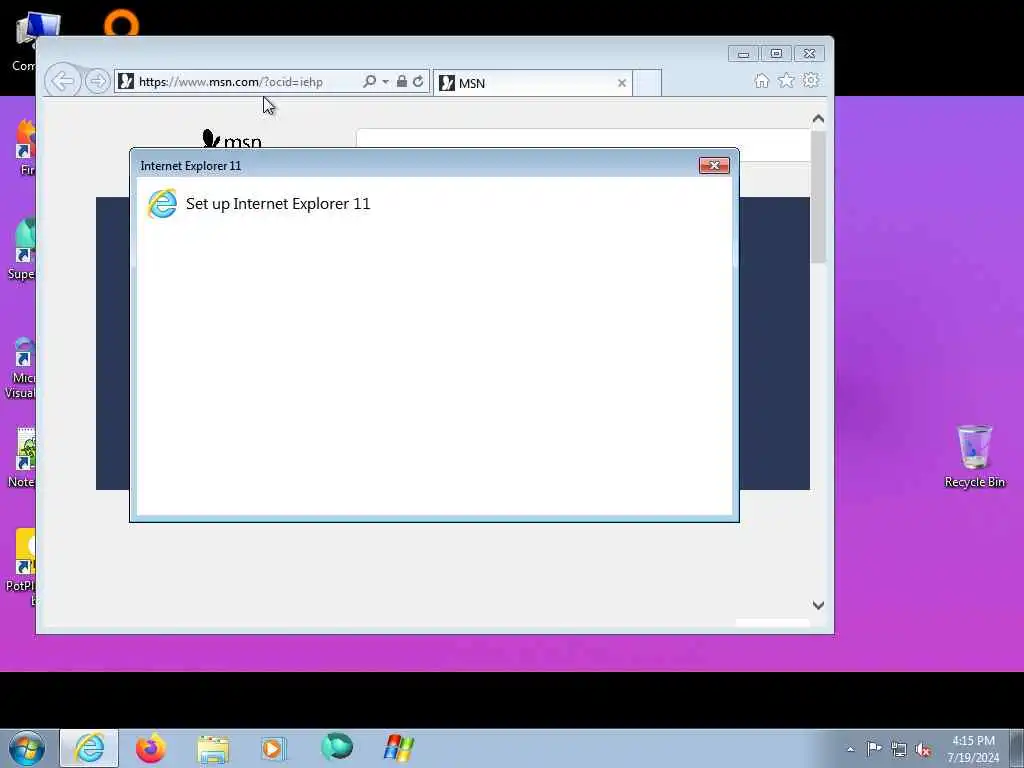Close the Internet Explorer browser window
The image size is (1024, 768).
tap(809, 54)
